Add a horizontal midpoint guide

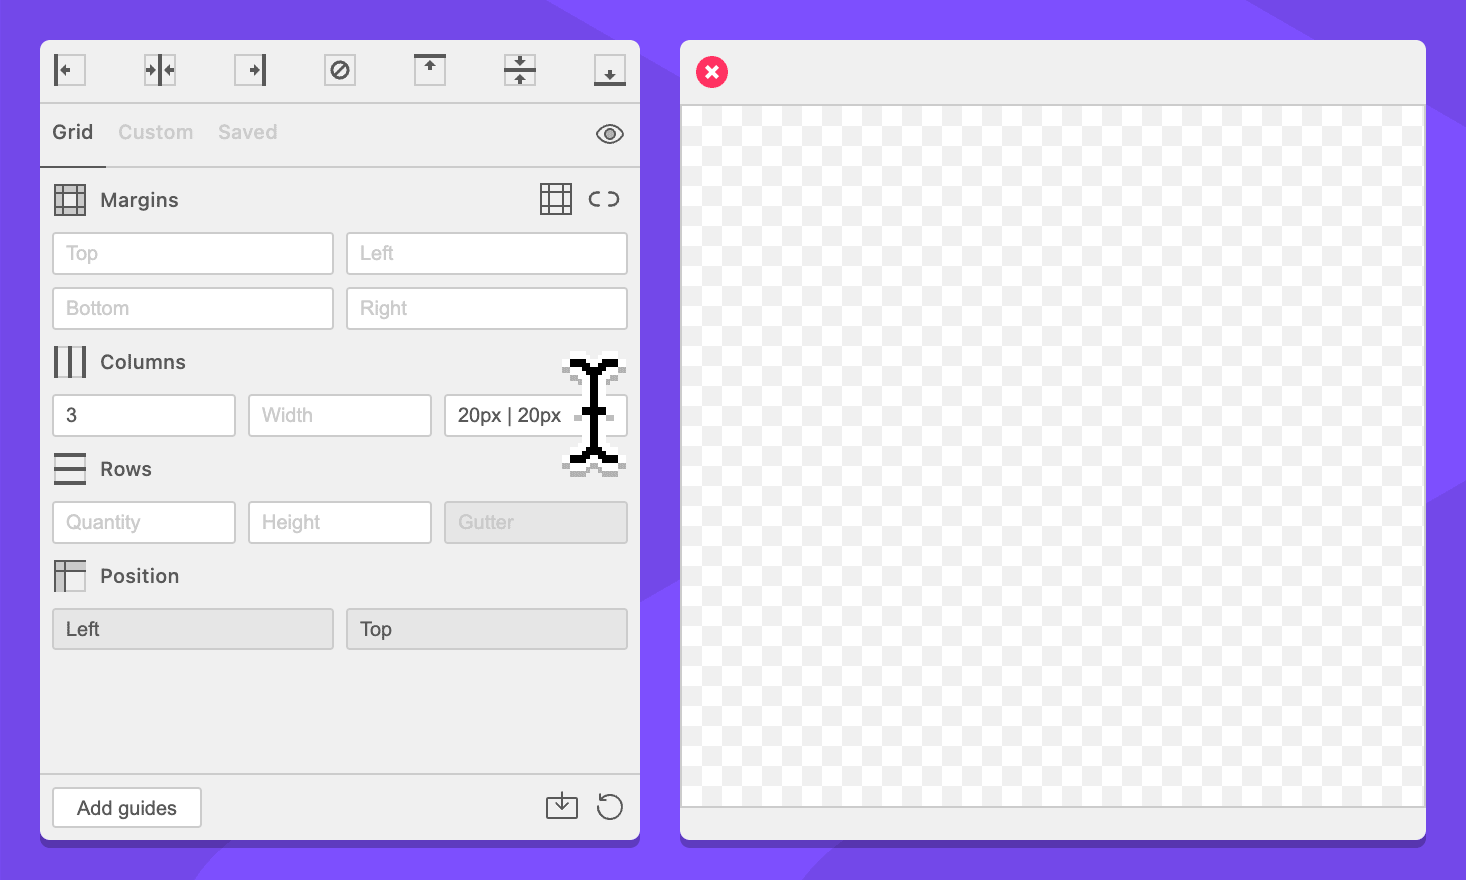click(x=520, y=70)
